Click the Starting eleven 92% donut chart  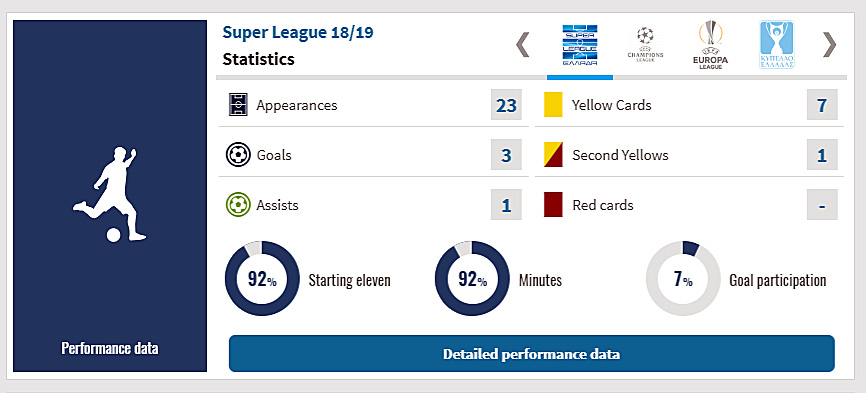click(262, 279)
